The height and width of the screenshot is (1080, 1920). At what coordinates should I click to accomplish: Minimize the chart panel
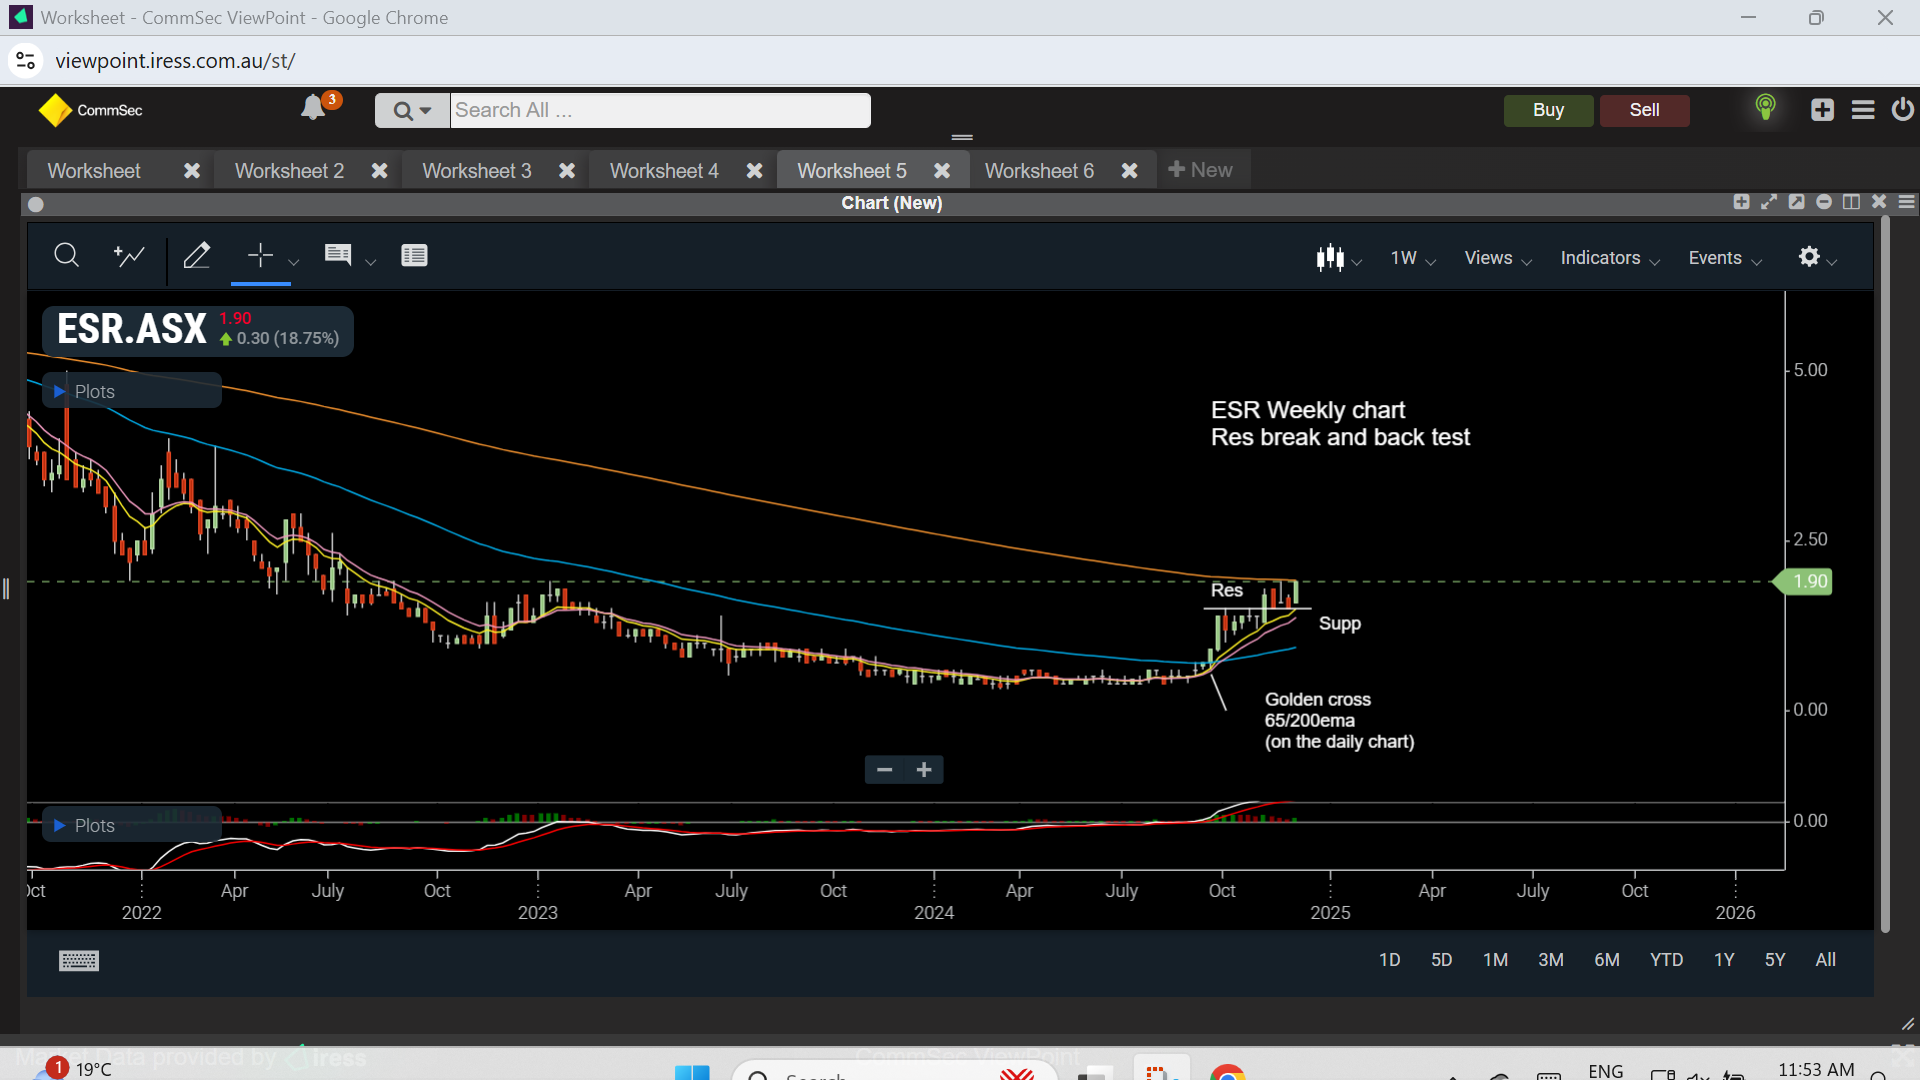tap(1824, 202)
